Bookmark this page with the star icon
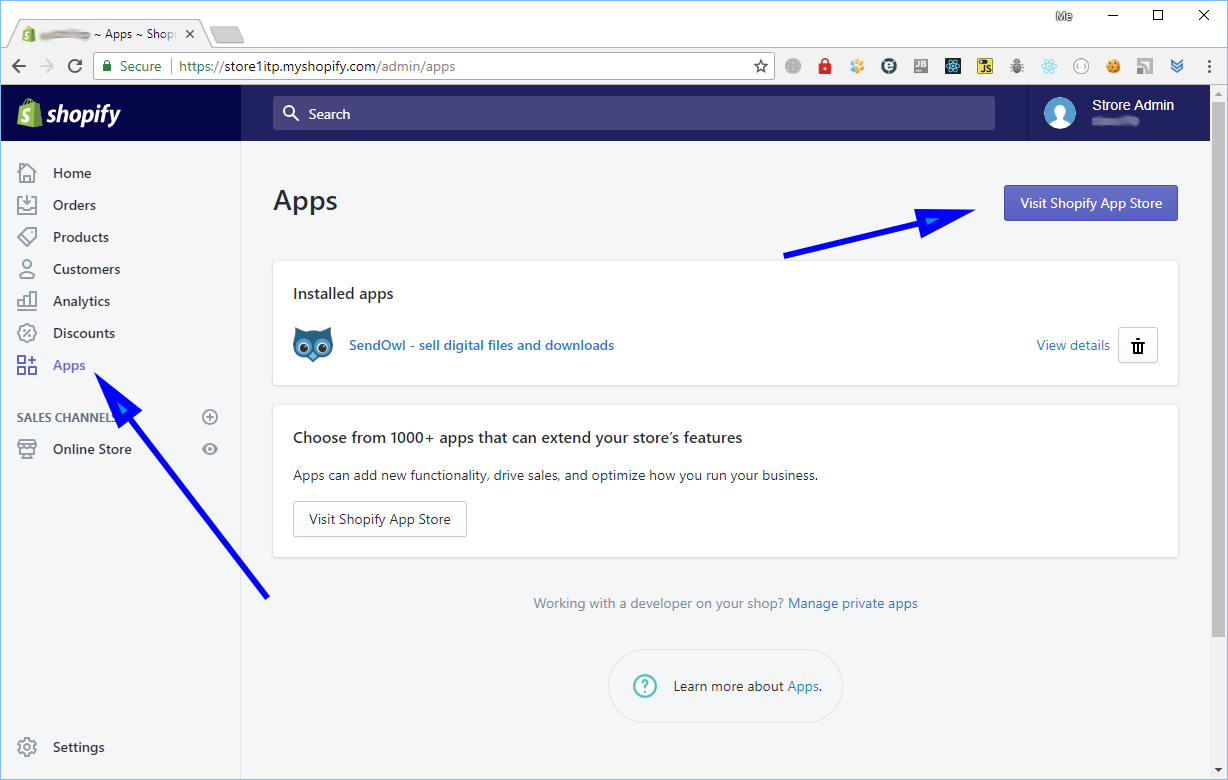The height and width of the screenshot is (780, 1228). point(761,66)
